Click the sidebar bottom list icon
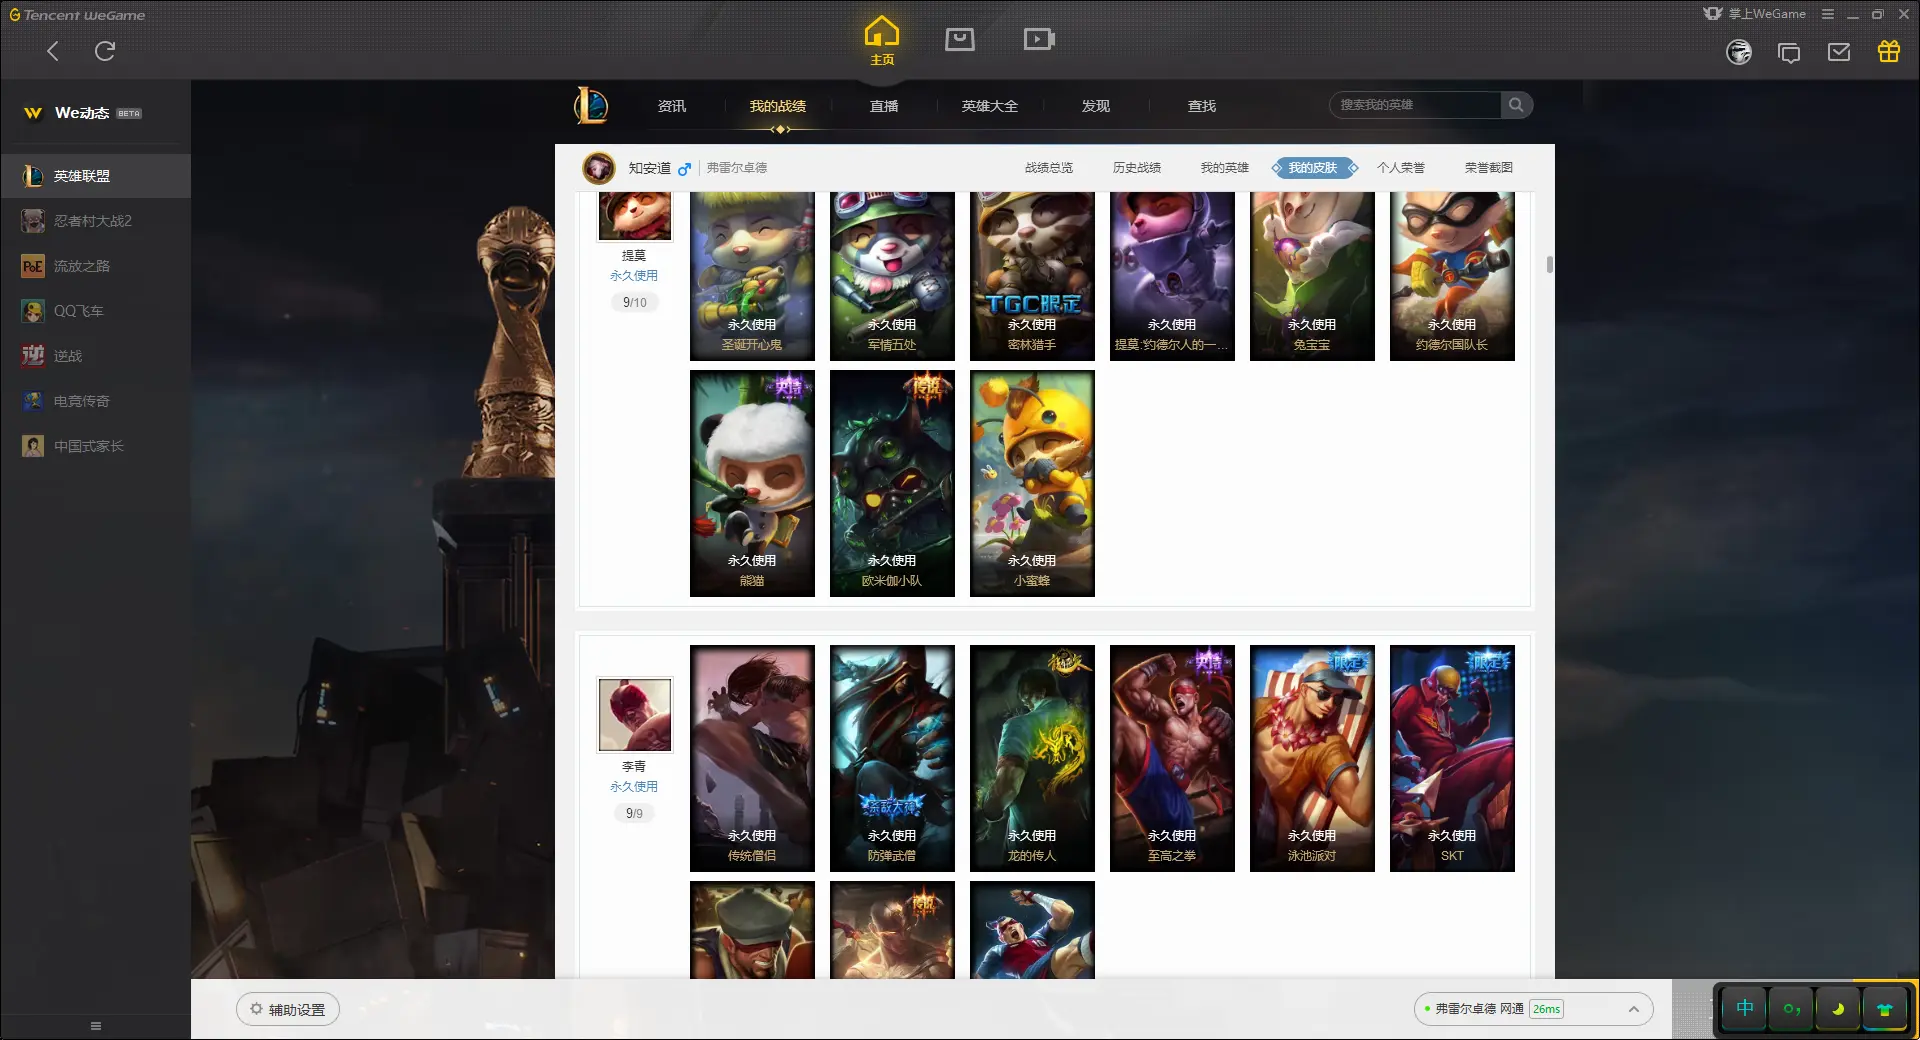 tap(96, 1026)
